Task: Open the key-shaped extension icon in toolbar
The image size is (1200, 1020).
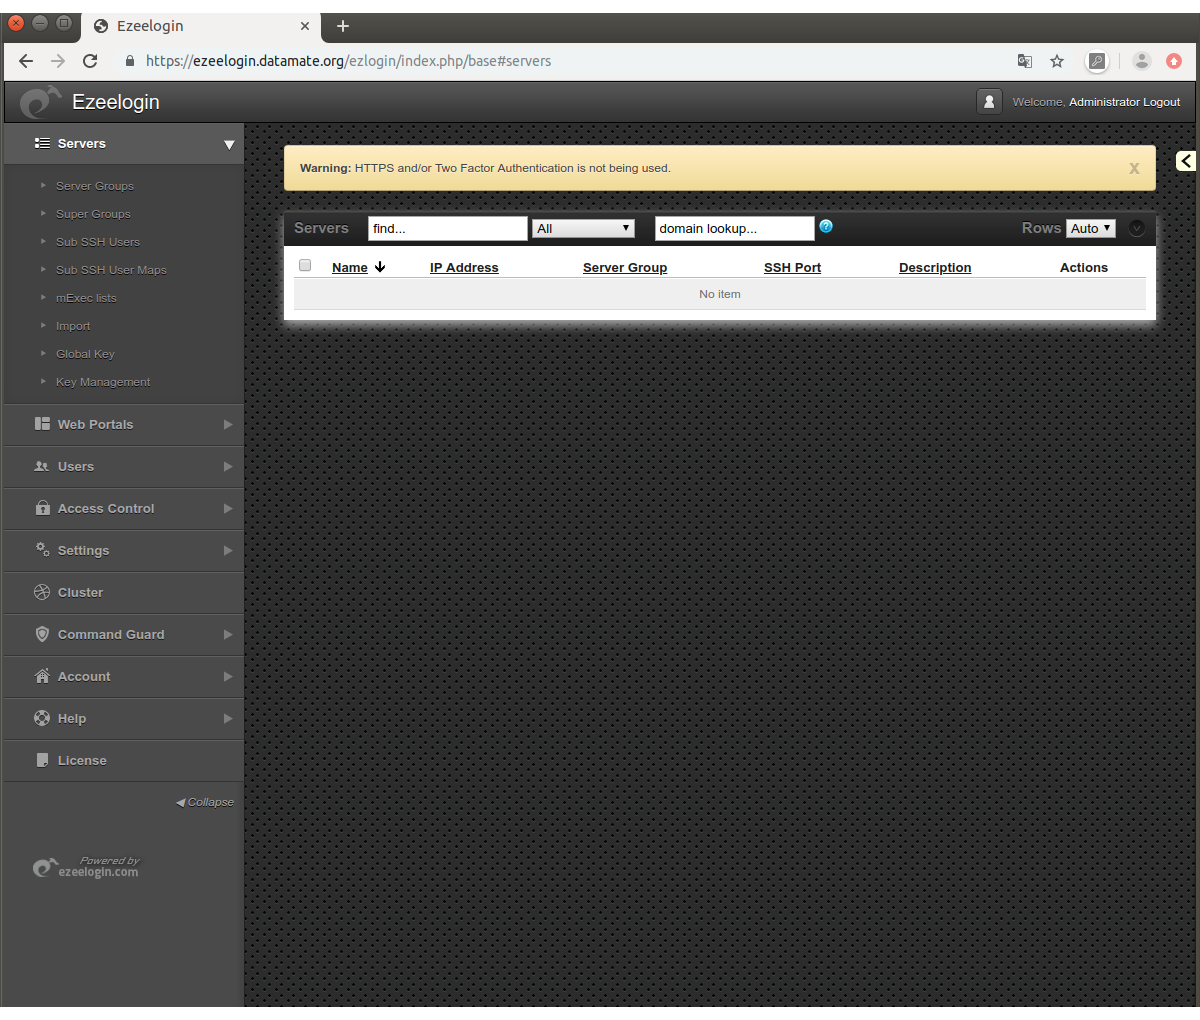Action: click(1097, 61)
